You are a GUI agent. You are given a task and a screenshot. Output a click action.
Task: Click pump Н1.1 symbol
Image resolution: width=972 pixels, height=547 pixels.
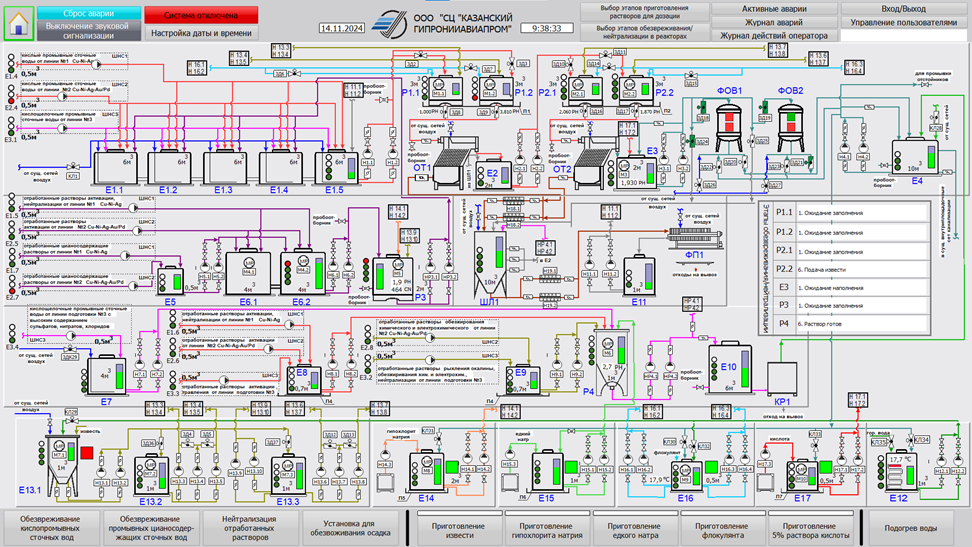[368, 153]
